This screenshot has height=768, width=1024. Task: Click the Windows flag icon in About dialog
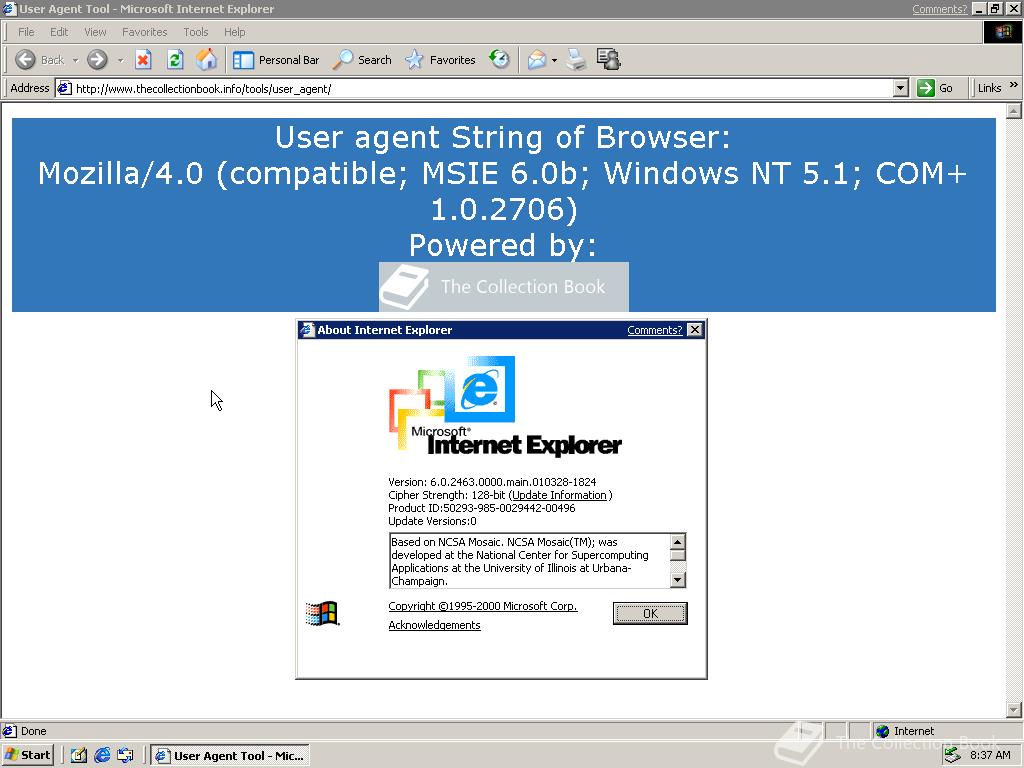(322, 613)
